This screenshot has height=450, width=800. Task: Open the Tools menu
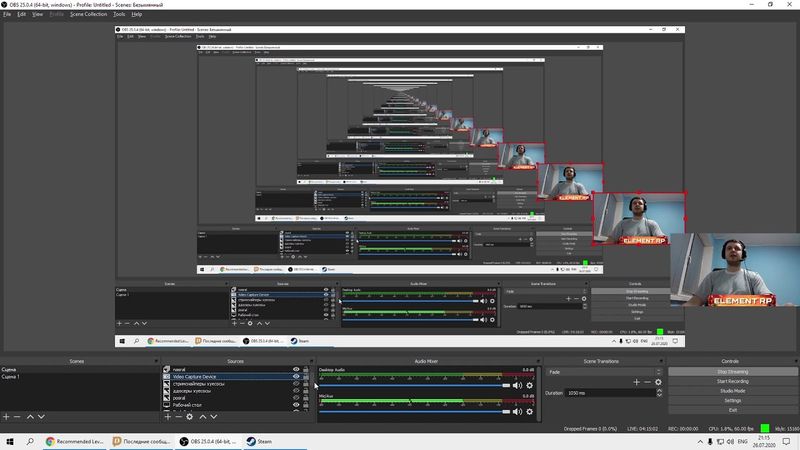[x=119, y=15]
